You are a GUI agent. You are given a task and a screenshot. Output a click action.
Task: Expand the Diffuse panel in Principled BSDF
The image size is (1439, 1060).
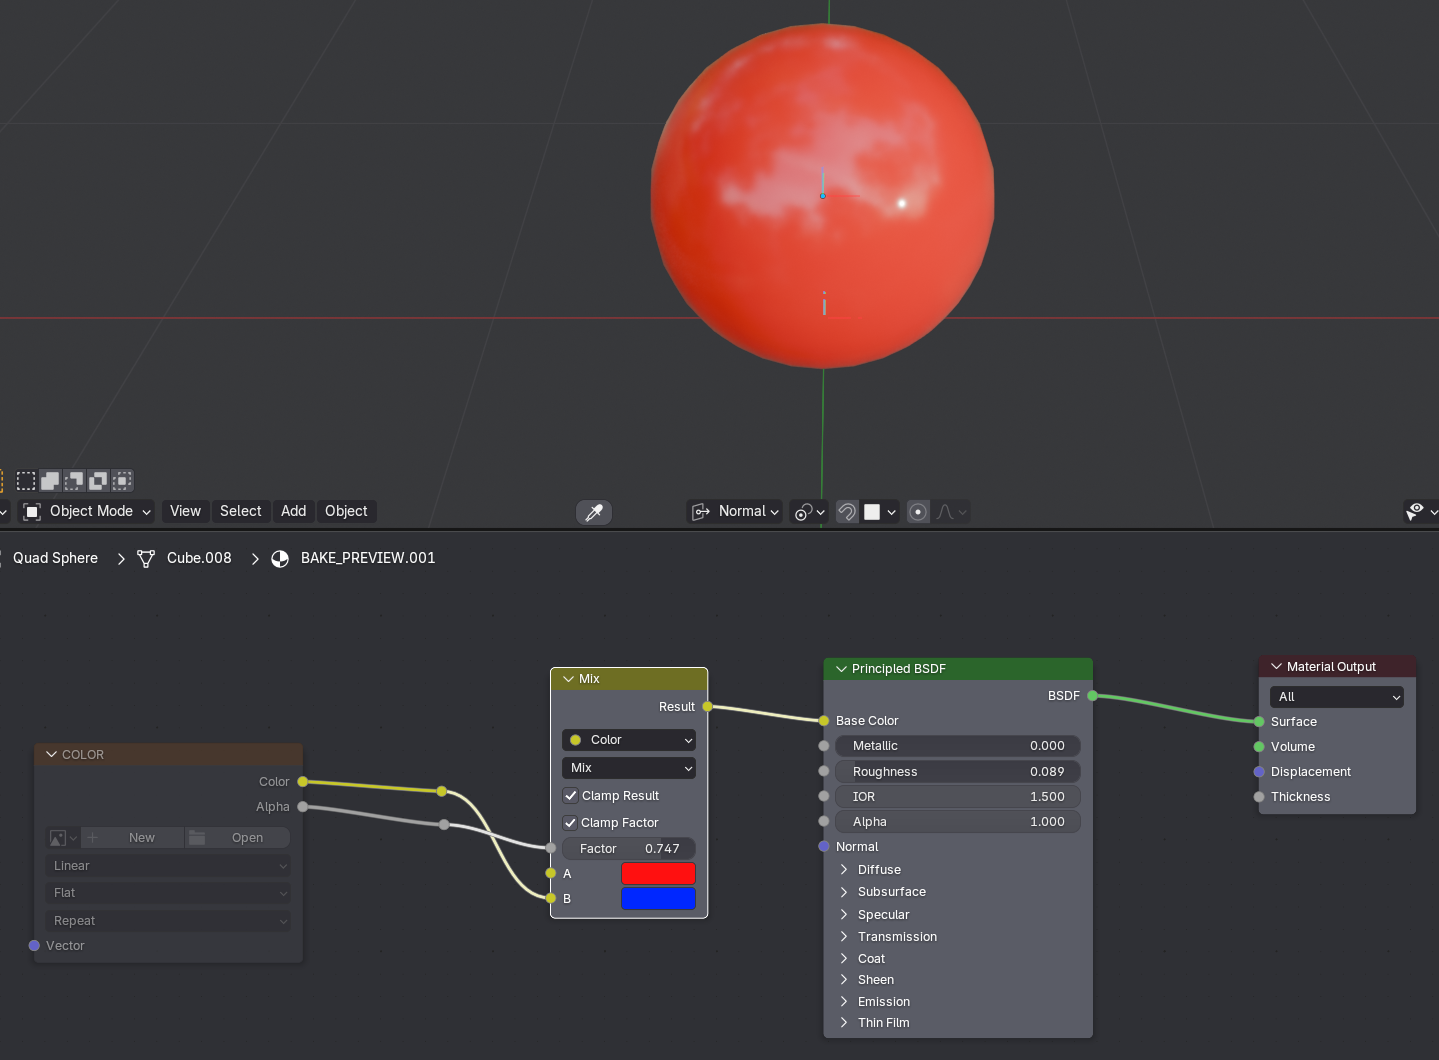[x=844, y=870]
